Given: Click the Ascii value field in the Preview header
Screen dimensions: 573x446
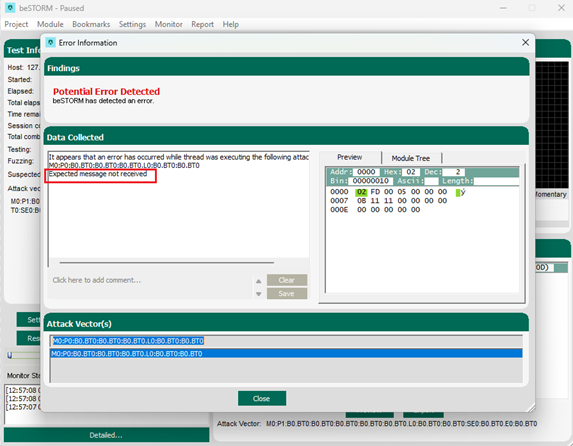Looking at the screenshot, I should pyautogui.click(x=431, y=181).
